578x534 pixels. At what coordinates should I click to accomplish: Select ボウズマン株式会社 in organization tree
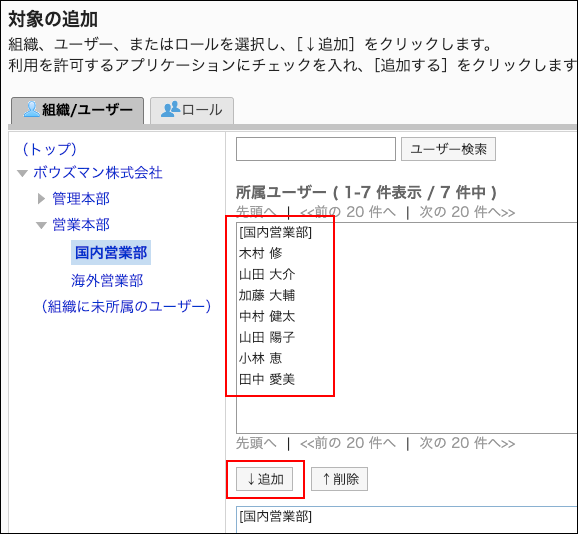[98, 172]
